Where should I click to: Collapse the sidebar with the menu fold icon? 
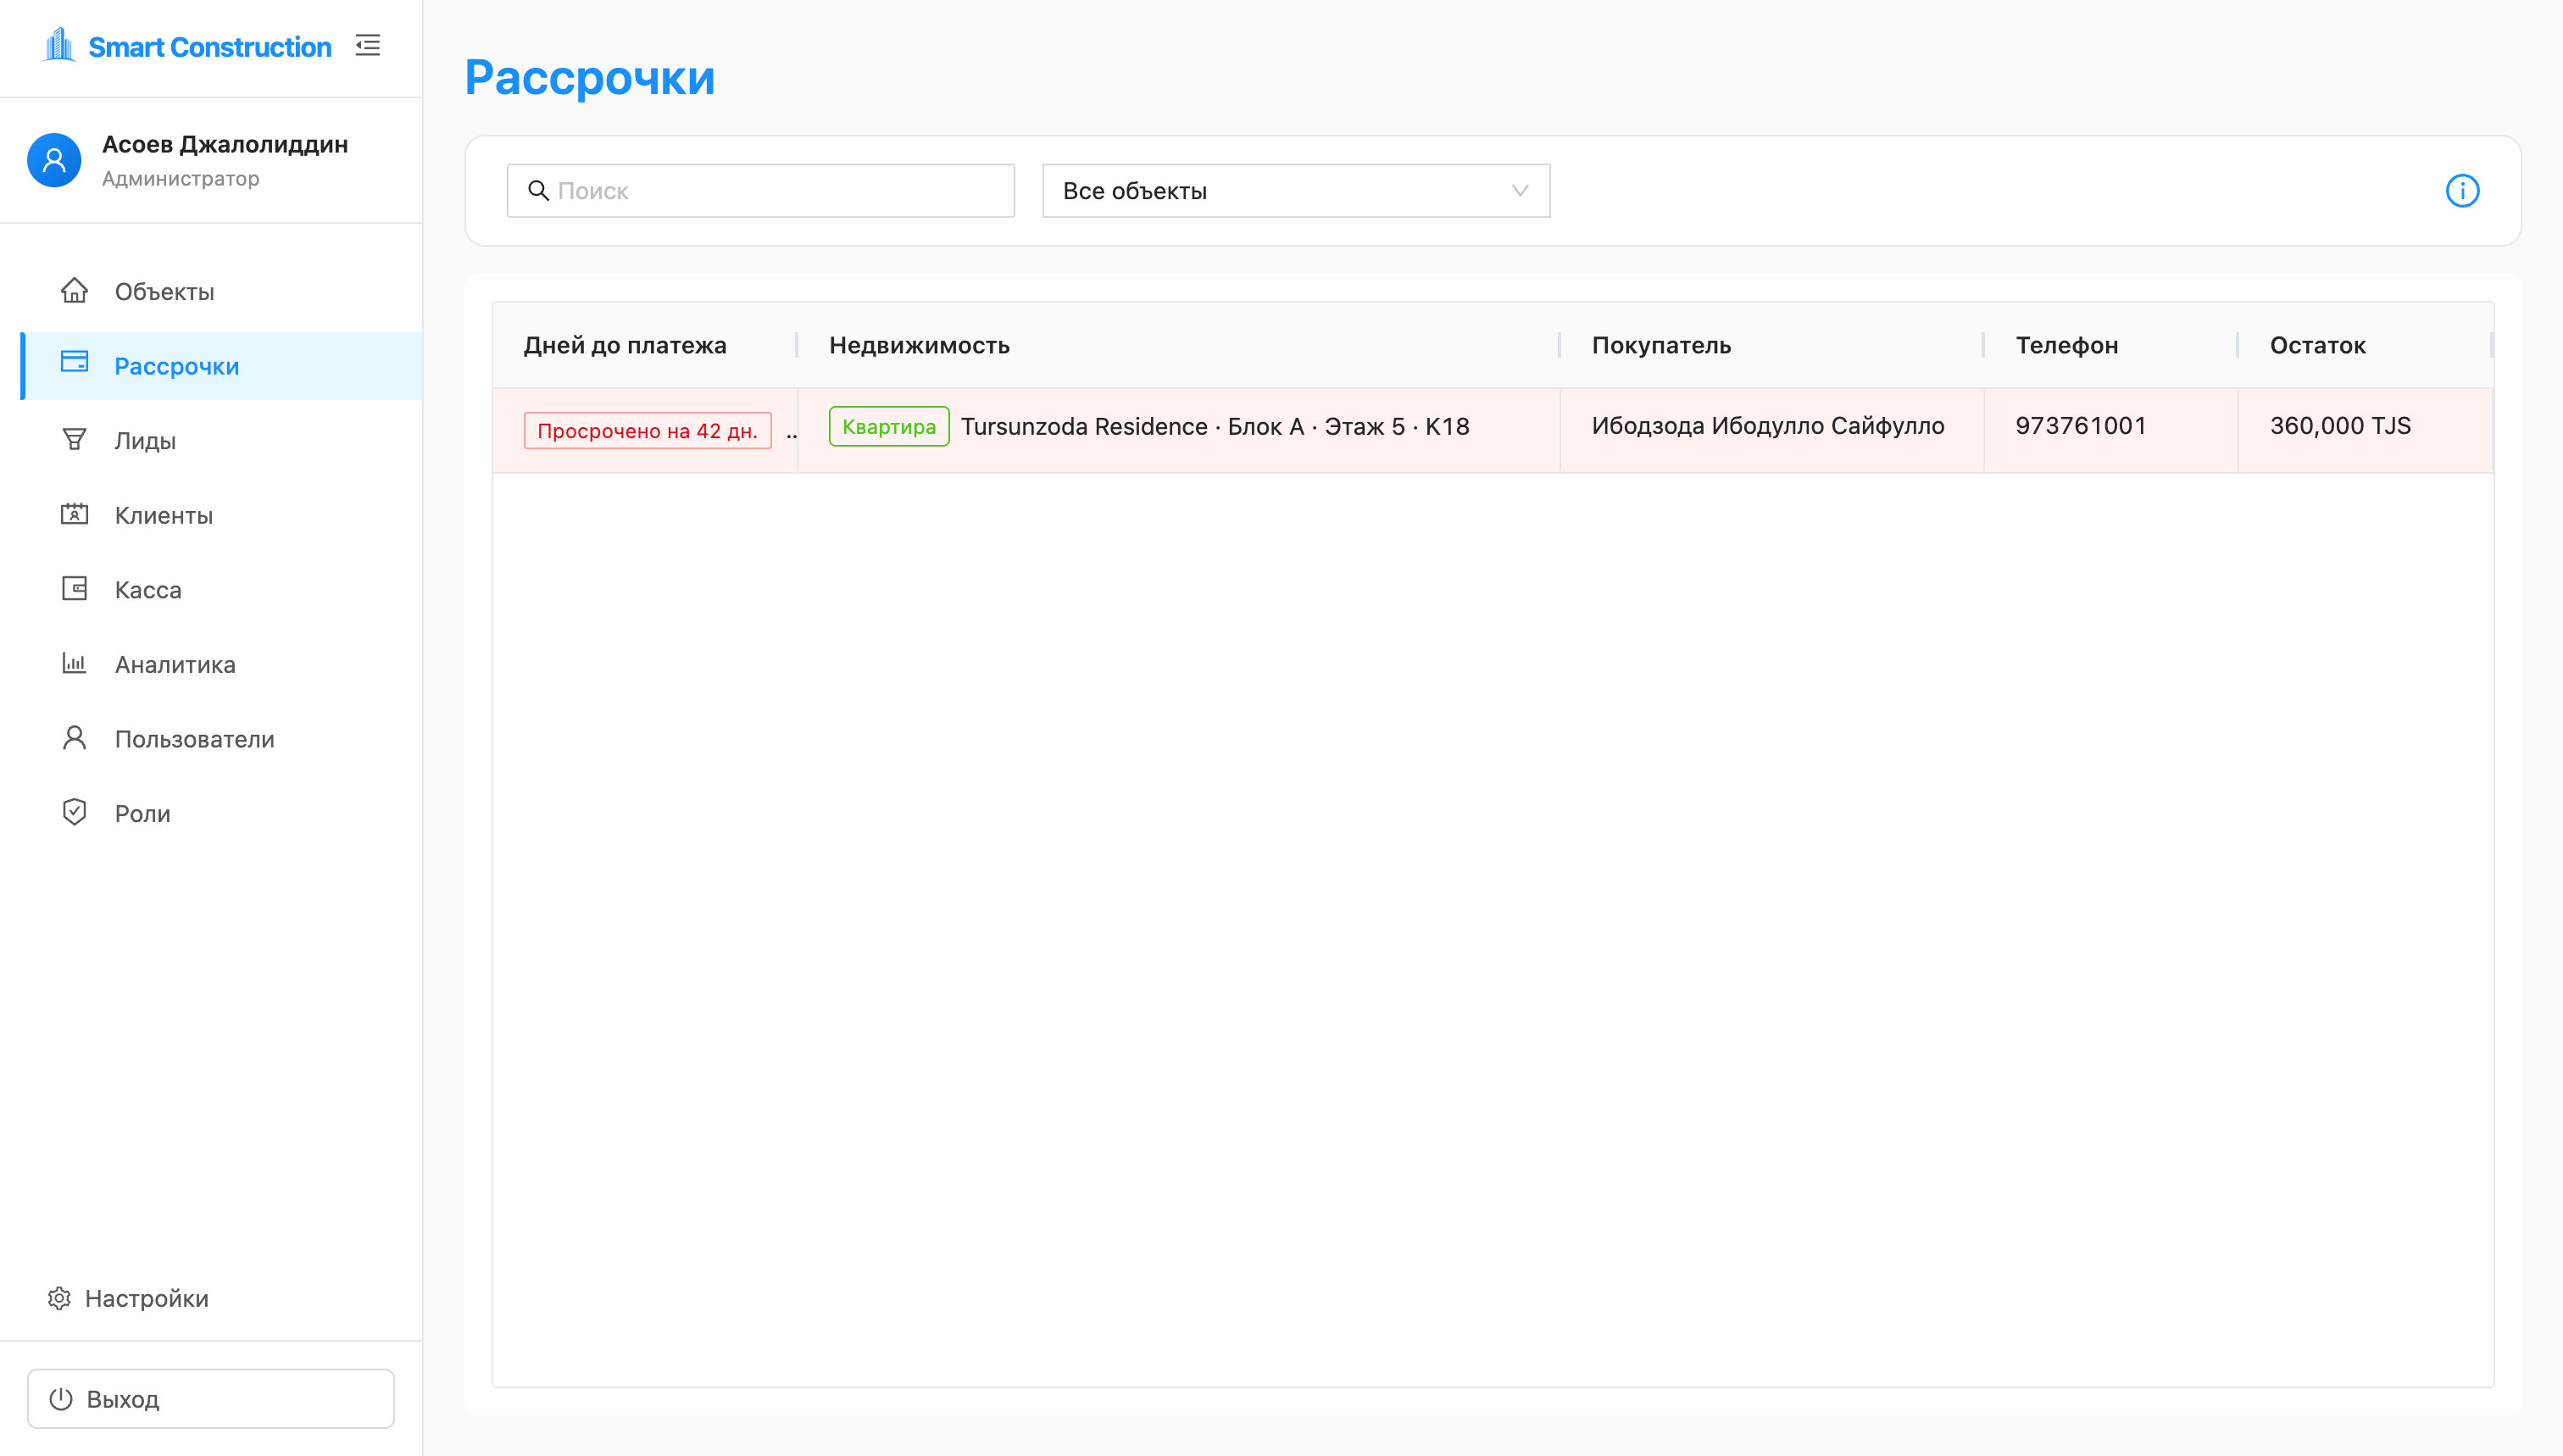click(367, 46)
